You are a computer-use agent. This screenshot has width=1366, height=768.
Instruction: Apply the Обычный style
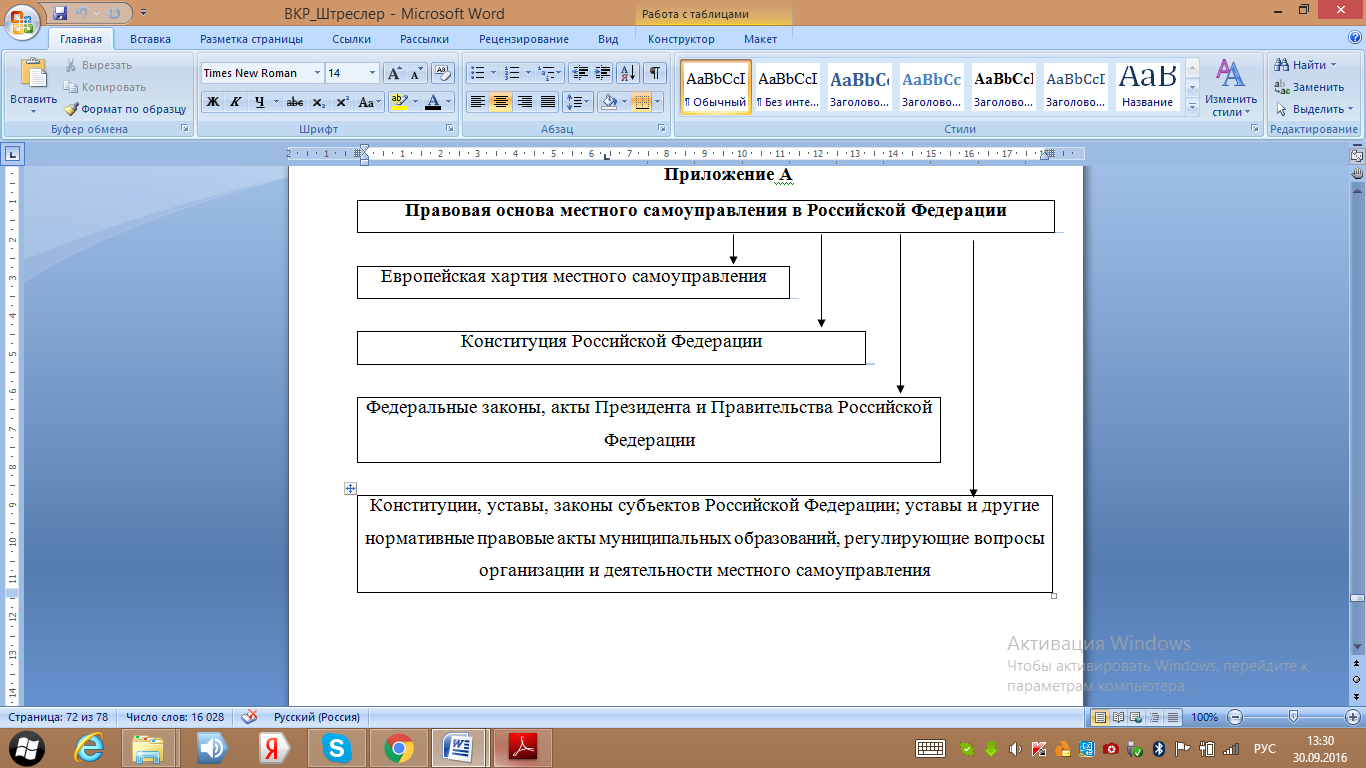click(x=715, y=87)
